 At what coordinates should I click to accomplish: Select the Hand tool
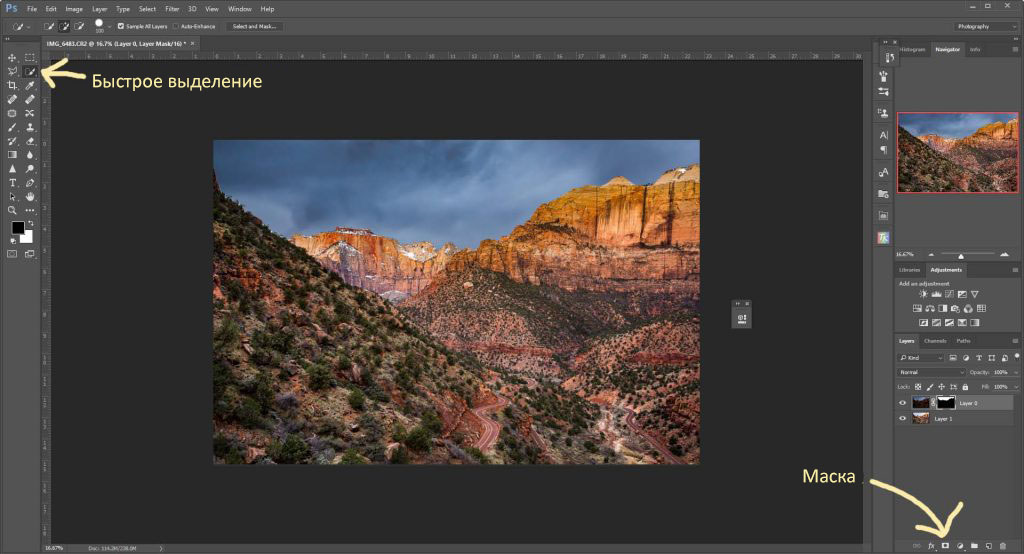pyautogui.click(x=30, y=197)
